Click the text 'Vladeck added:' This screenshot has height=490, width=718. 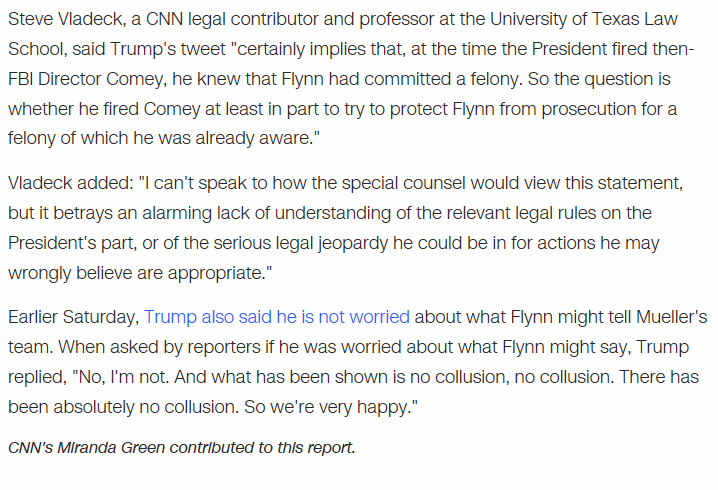click(x=71, y=183)
